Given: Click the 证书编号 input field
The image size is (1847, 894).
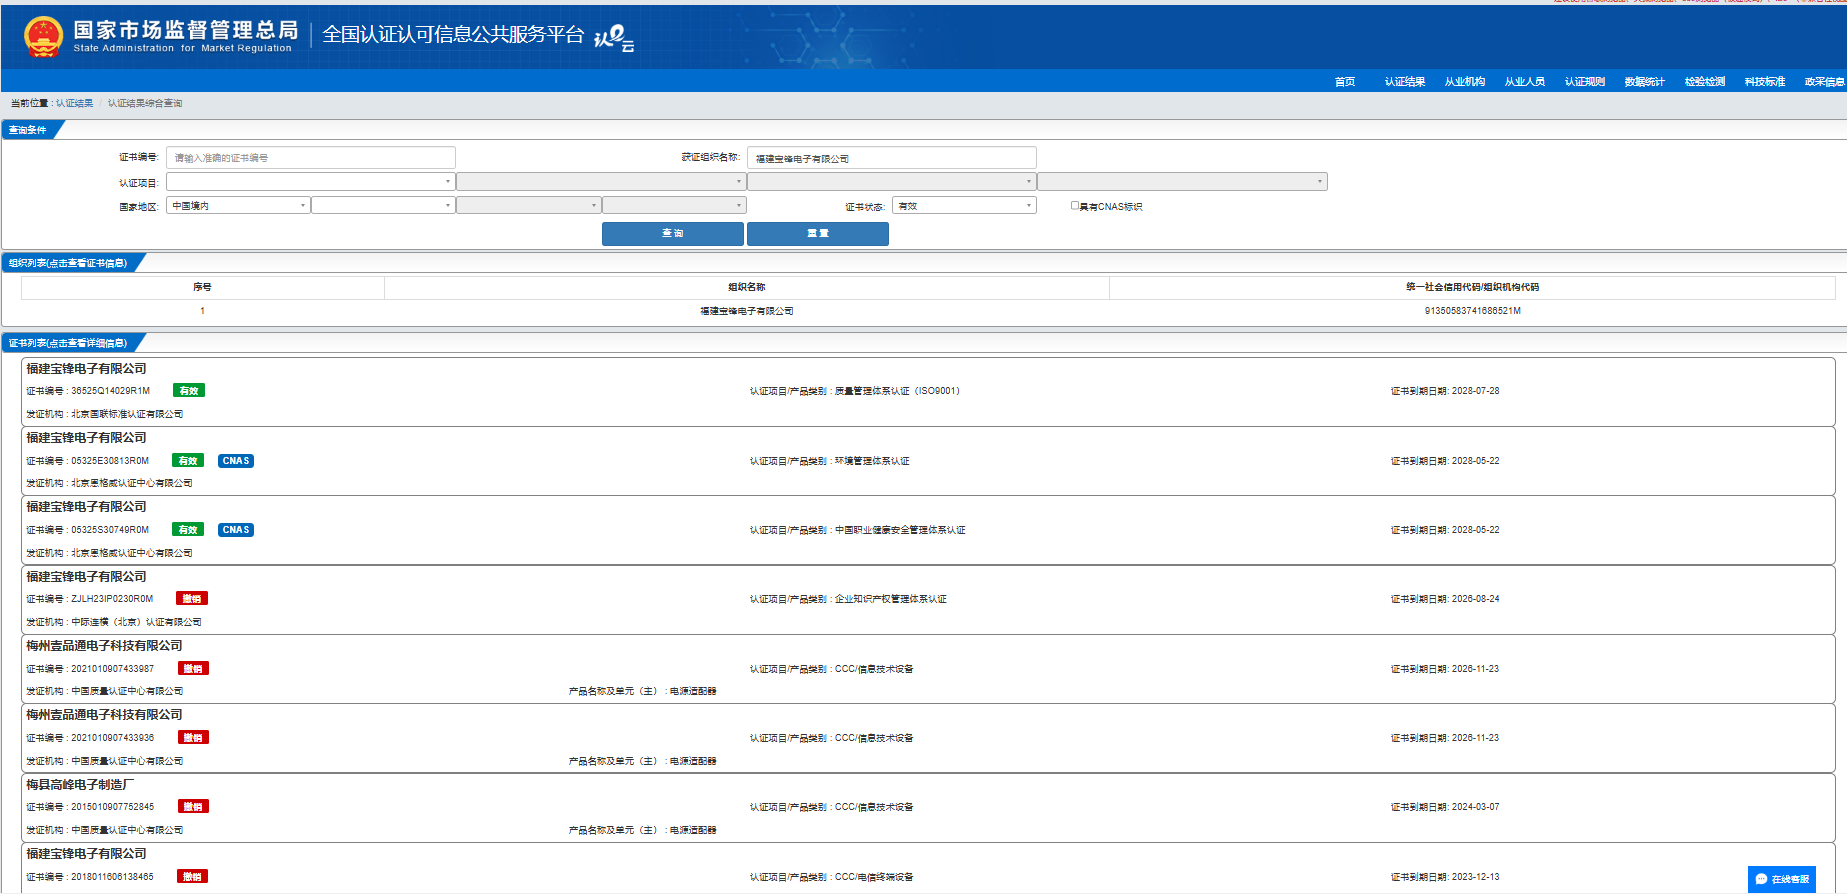Looking at the screenshot, I should point(310,158).
